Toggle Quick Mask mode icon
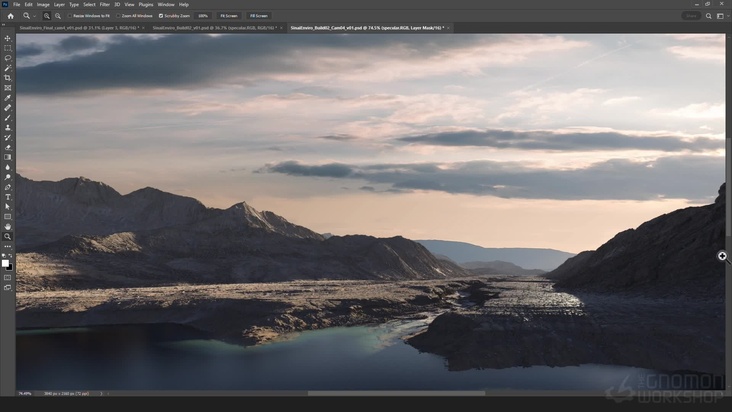 [7, 278]
